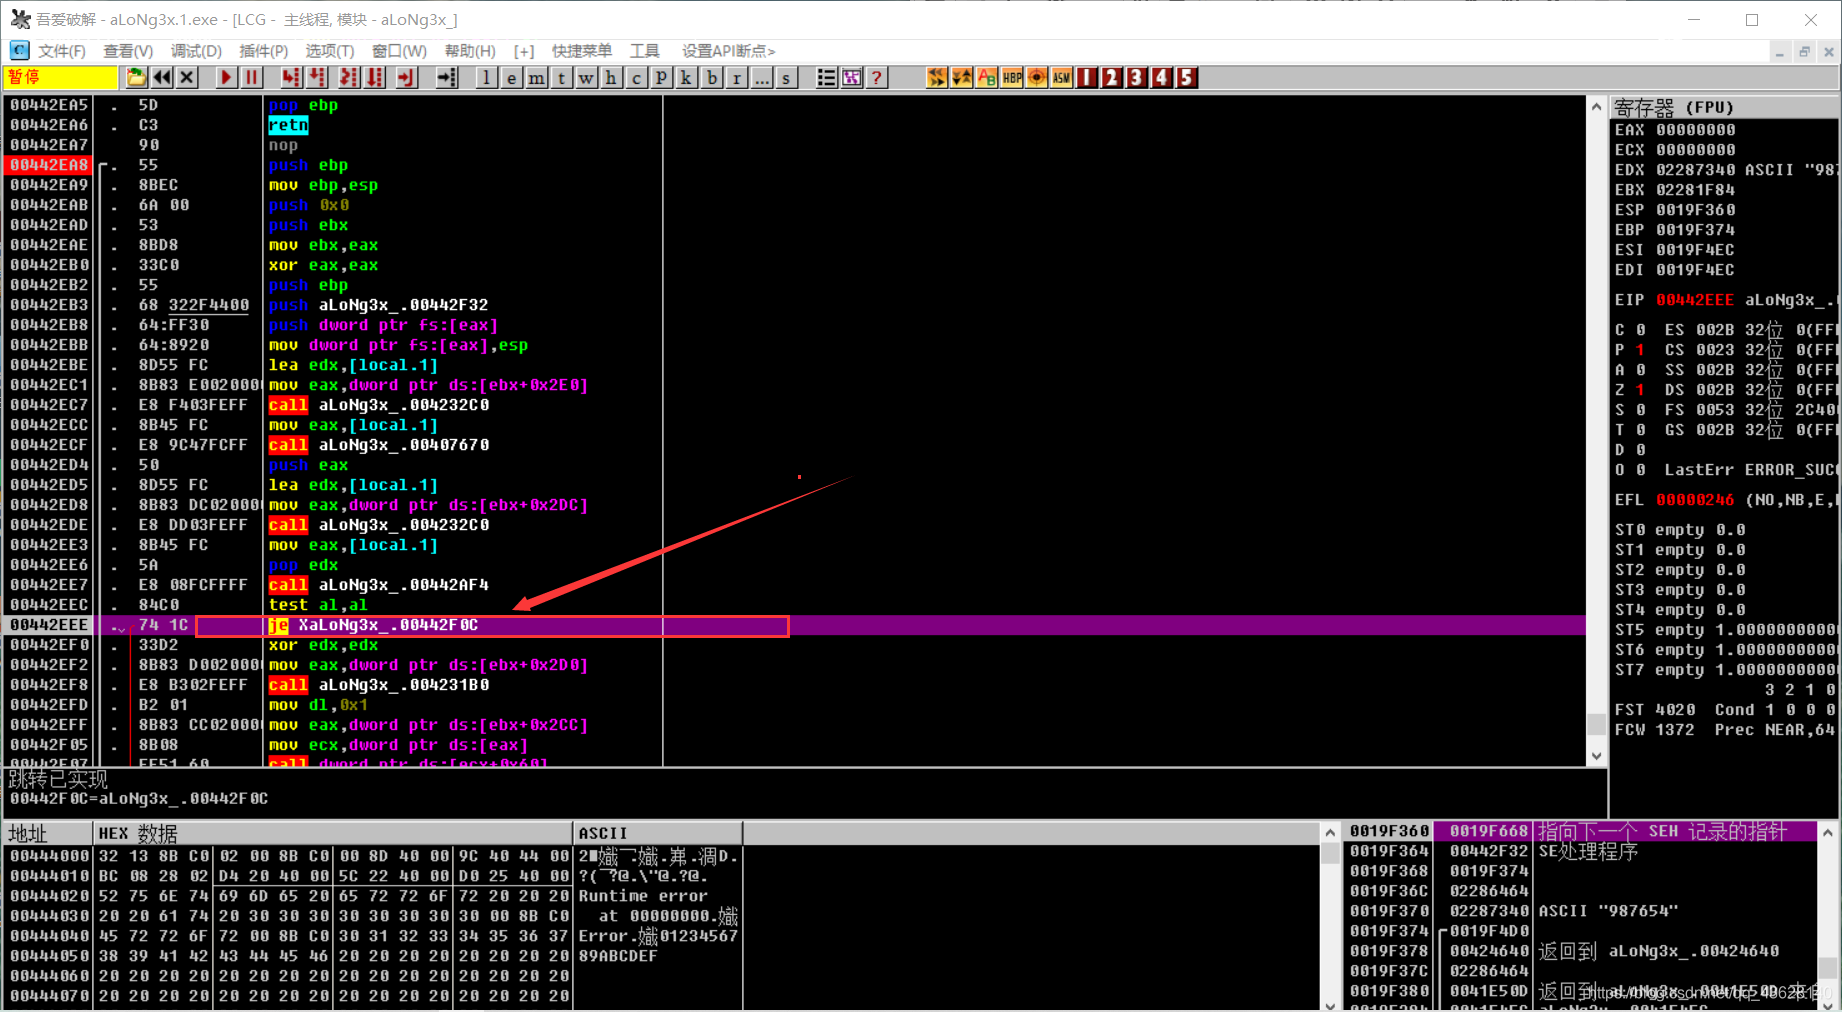Show handles 'h' button
Image resolution: width=1842 pixels, height=1012 pixels.
pos(611,77)
